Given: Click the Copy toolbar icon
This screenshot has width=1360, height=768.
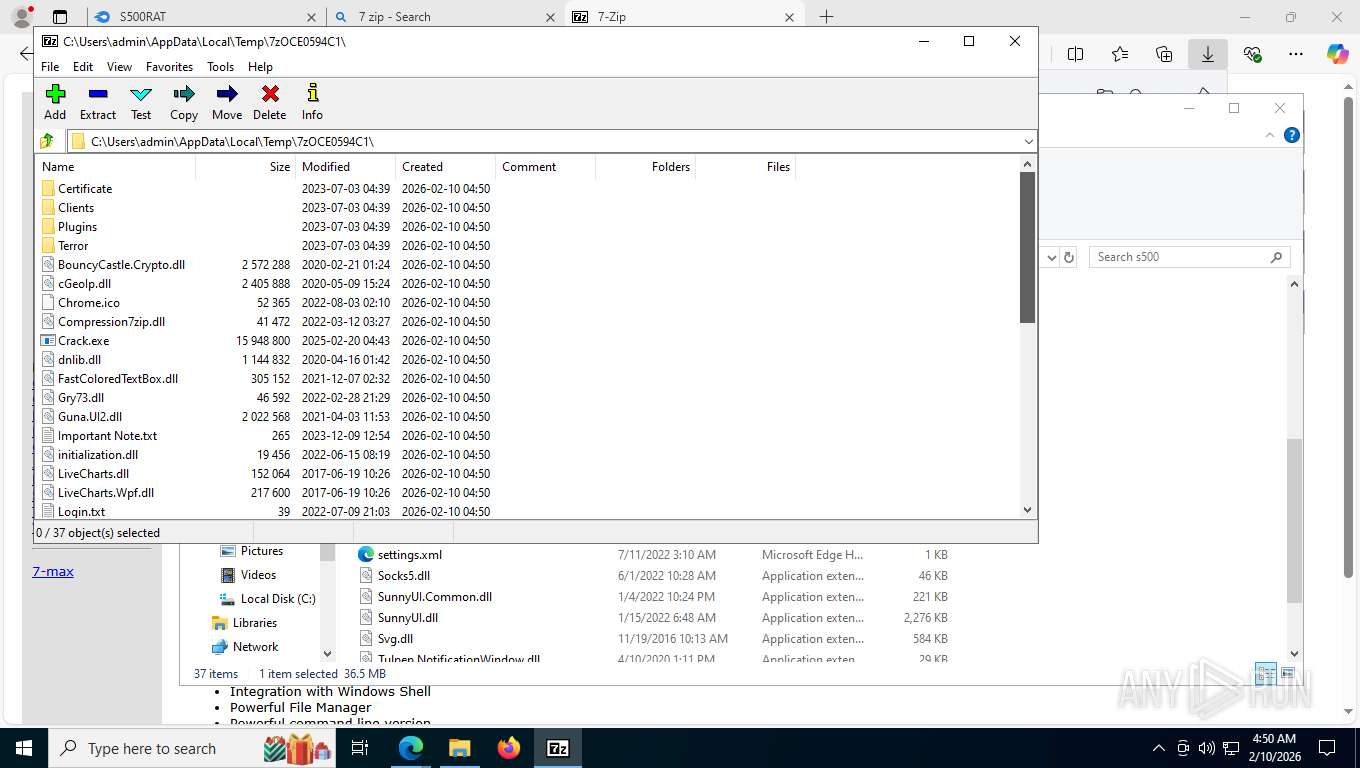Looking at the screenshot, I should 184,102.
